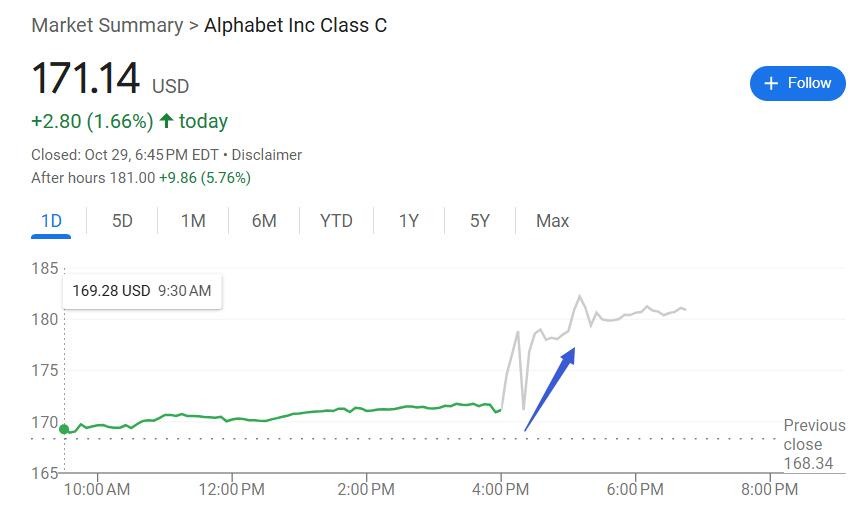
Task: Click the Follow button
Action: click(x=797, y=83)
